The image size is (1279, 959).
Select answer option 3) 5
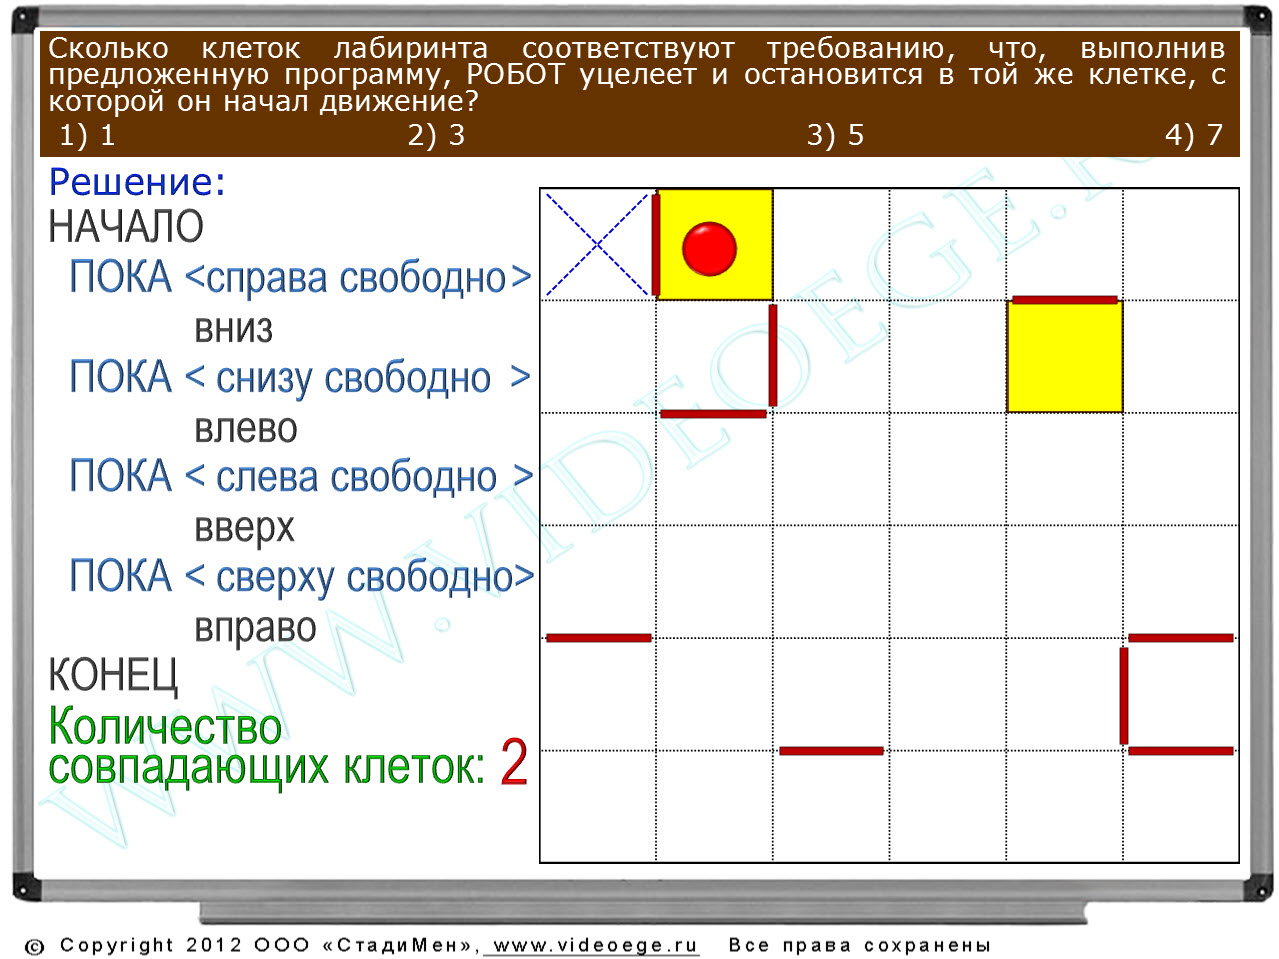pyautogui.click(x=835, y=135)
